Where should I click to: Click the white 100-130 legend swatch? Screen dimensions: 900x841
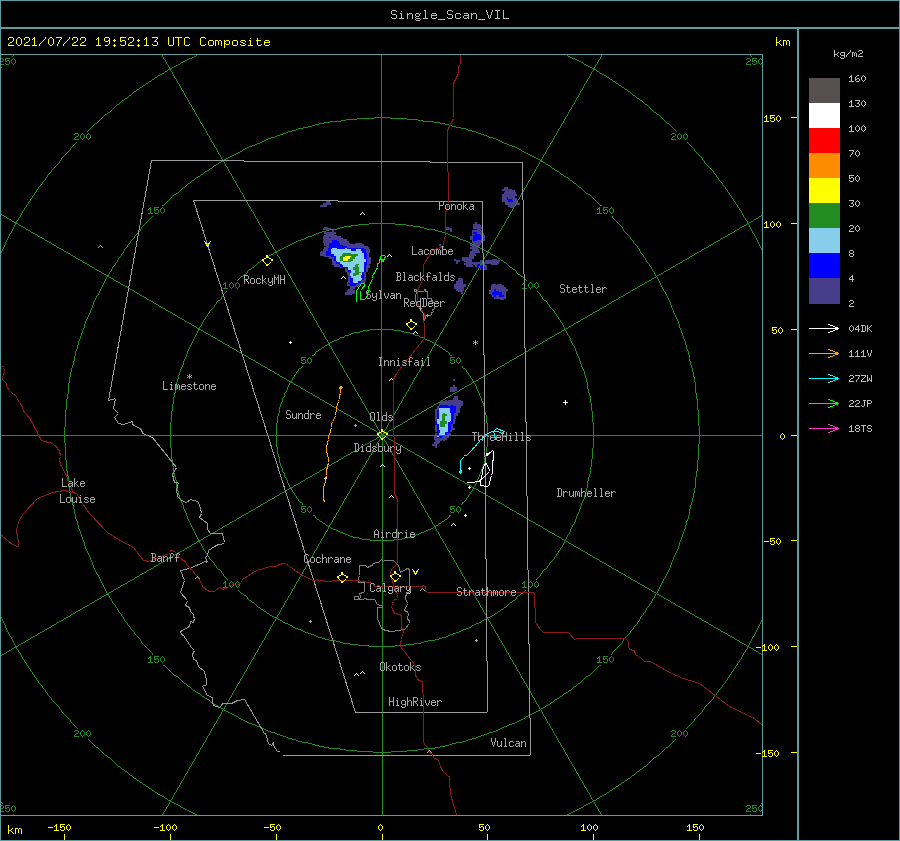click(x=824, y=115)
